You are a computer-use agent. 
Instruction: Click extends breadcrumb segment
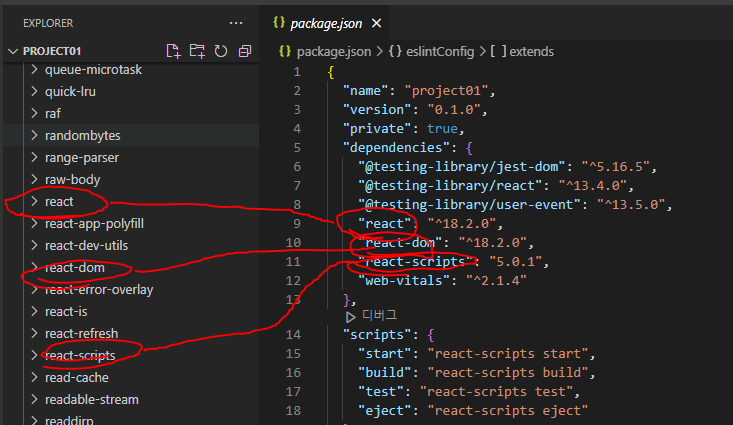532,51
